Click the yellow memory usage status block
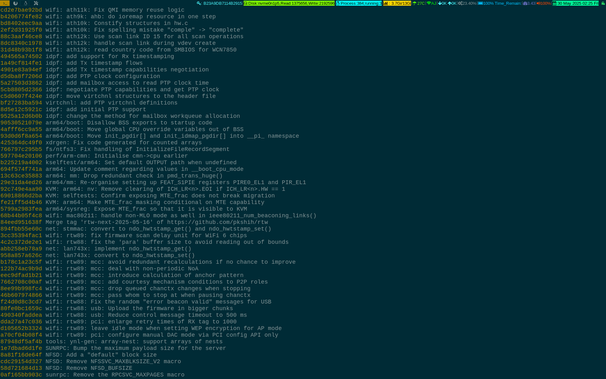The width and height of the screenshot is (606, 379). tap(397, 3)
